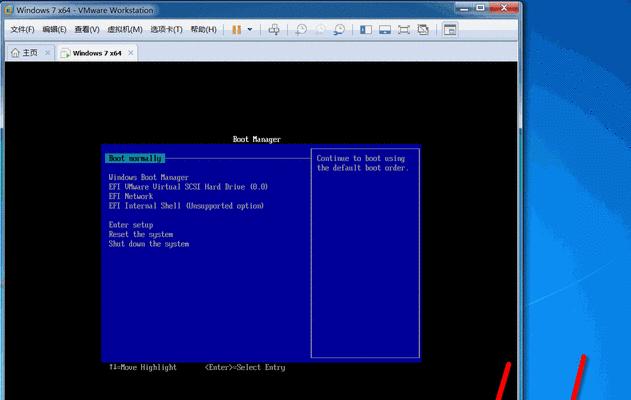This screenshot has height=400, width=631.
Task: Select the Reset the system entry
Action: (x=141, y=234)
